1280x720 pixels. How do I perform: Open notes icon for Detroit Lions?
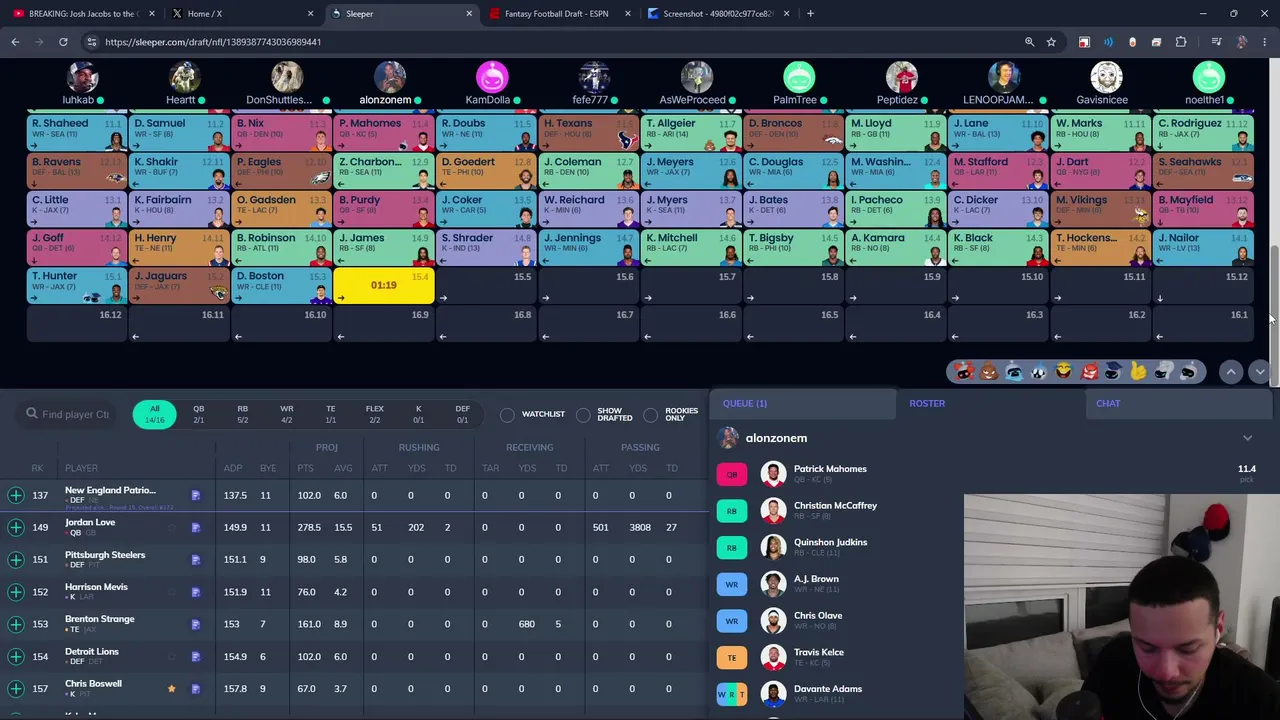click(x=195, y=656)
